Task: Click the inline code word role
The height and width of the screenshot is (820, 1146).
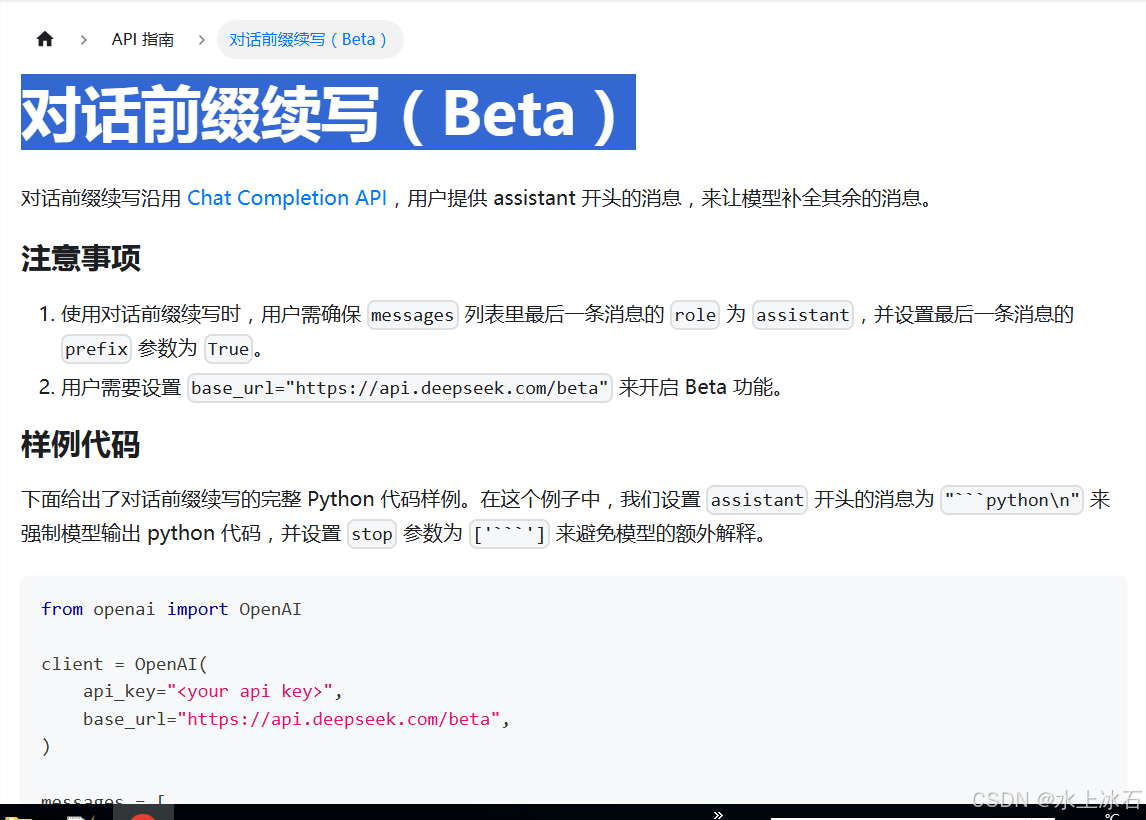Action: click(695, 315)
